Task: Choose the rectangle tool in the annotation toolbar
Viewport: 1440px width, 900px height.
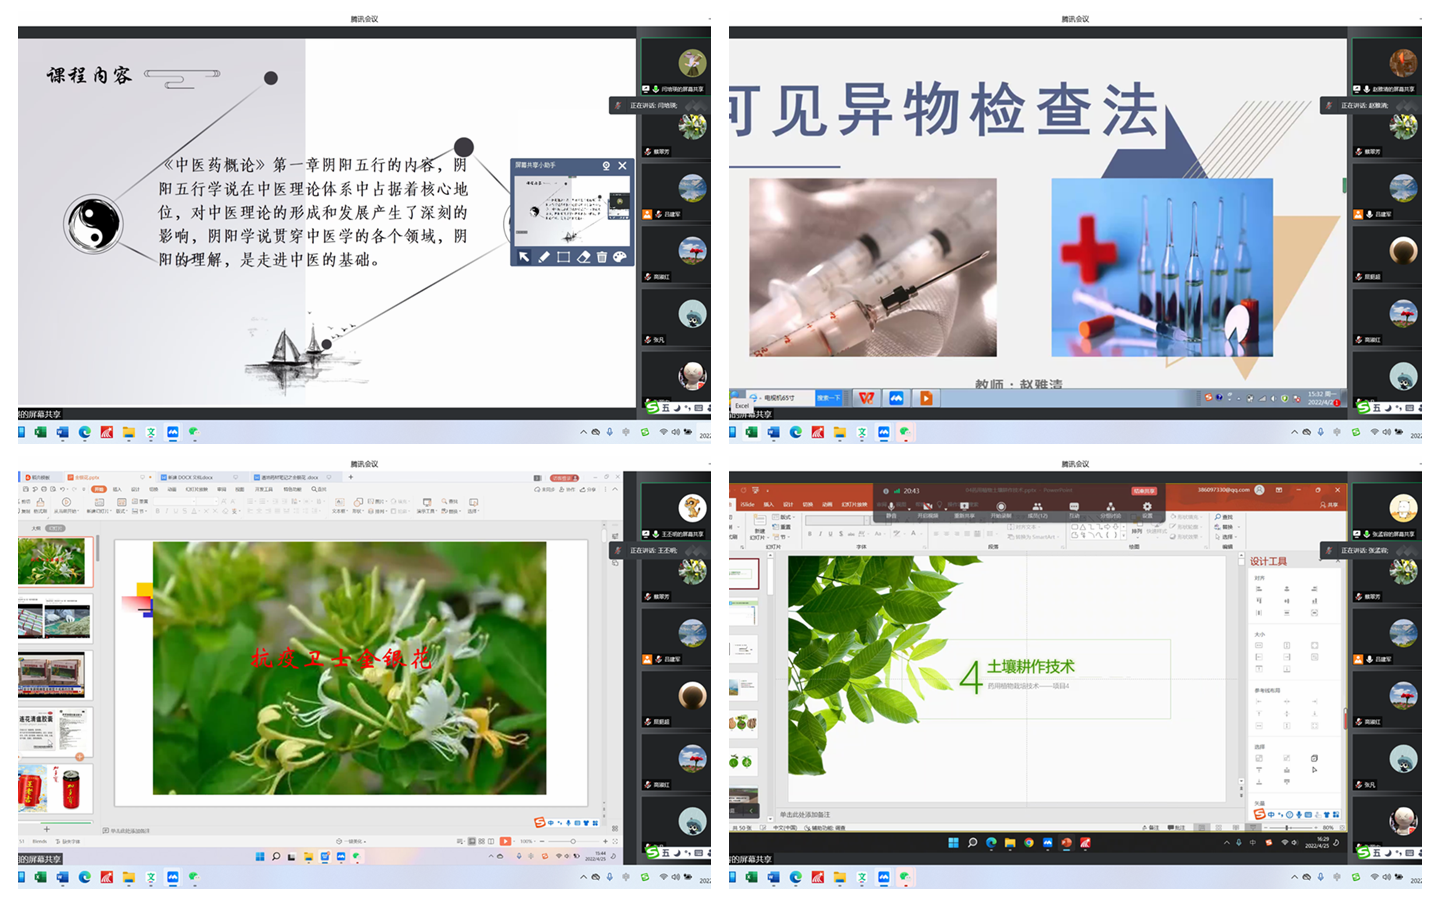Action: point(563,257)
